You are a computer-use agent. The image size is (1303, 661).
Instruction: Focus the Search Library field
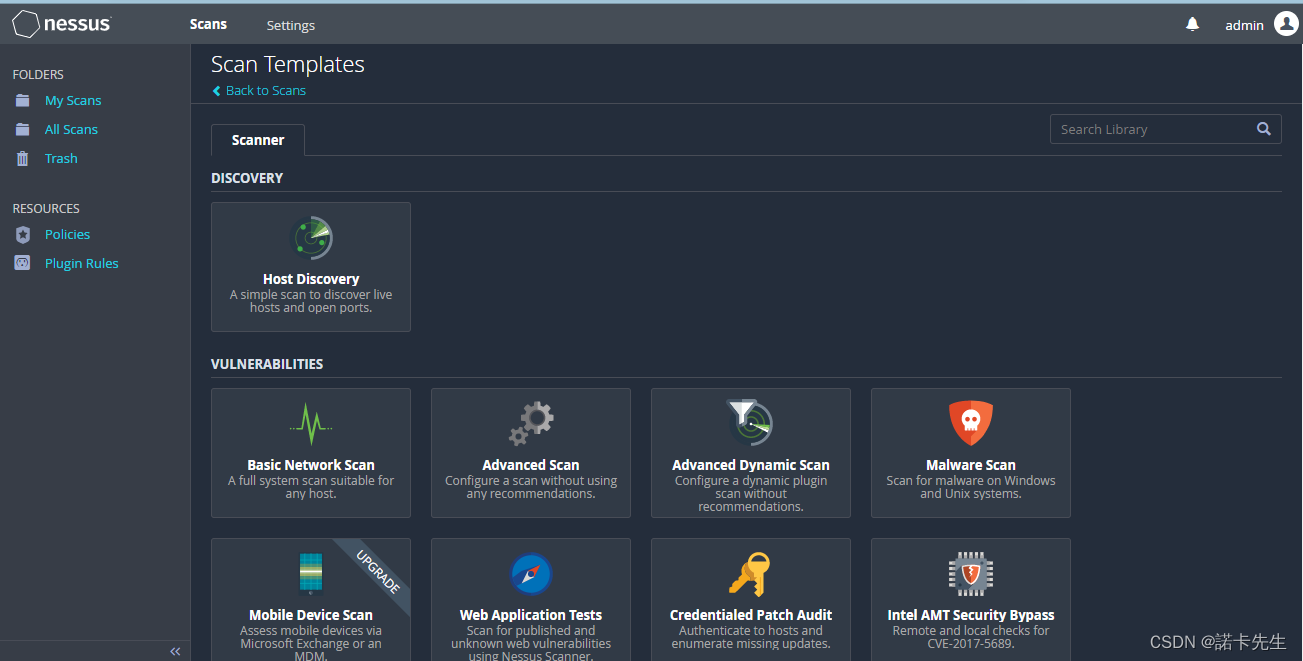point(1165,129)
